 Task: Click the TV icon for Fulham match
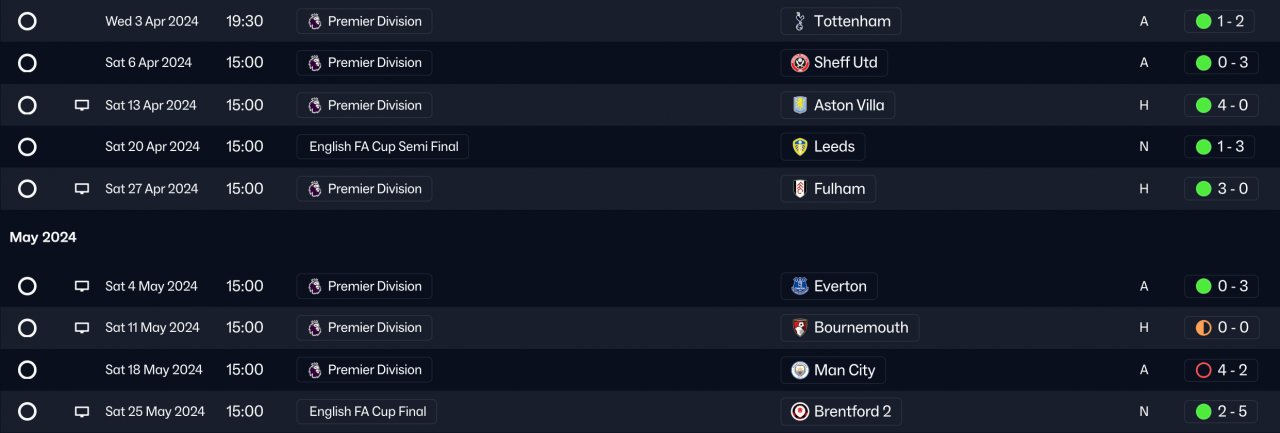pos(82,189)
